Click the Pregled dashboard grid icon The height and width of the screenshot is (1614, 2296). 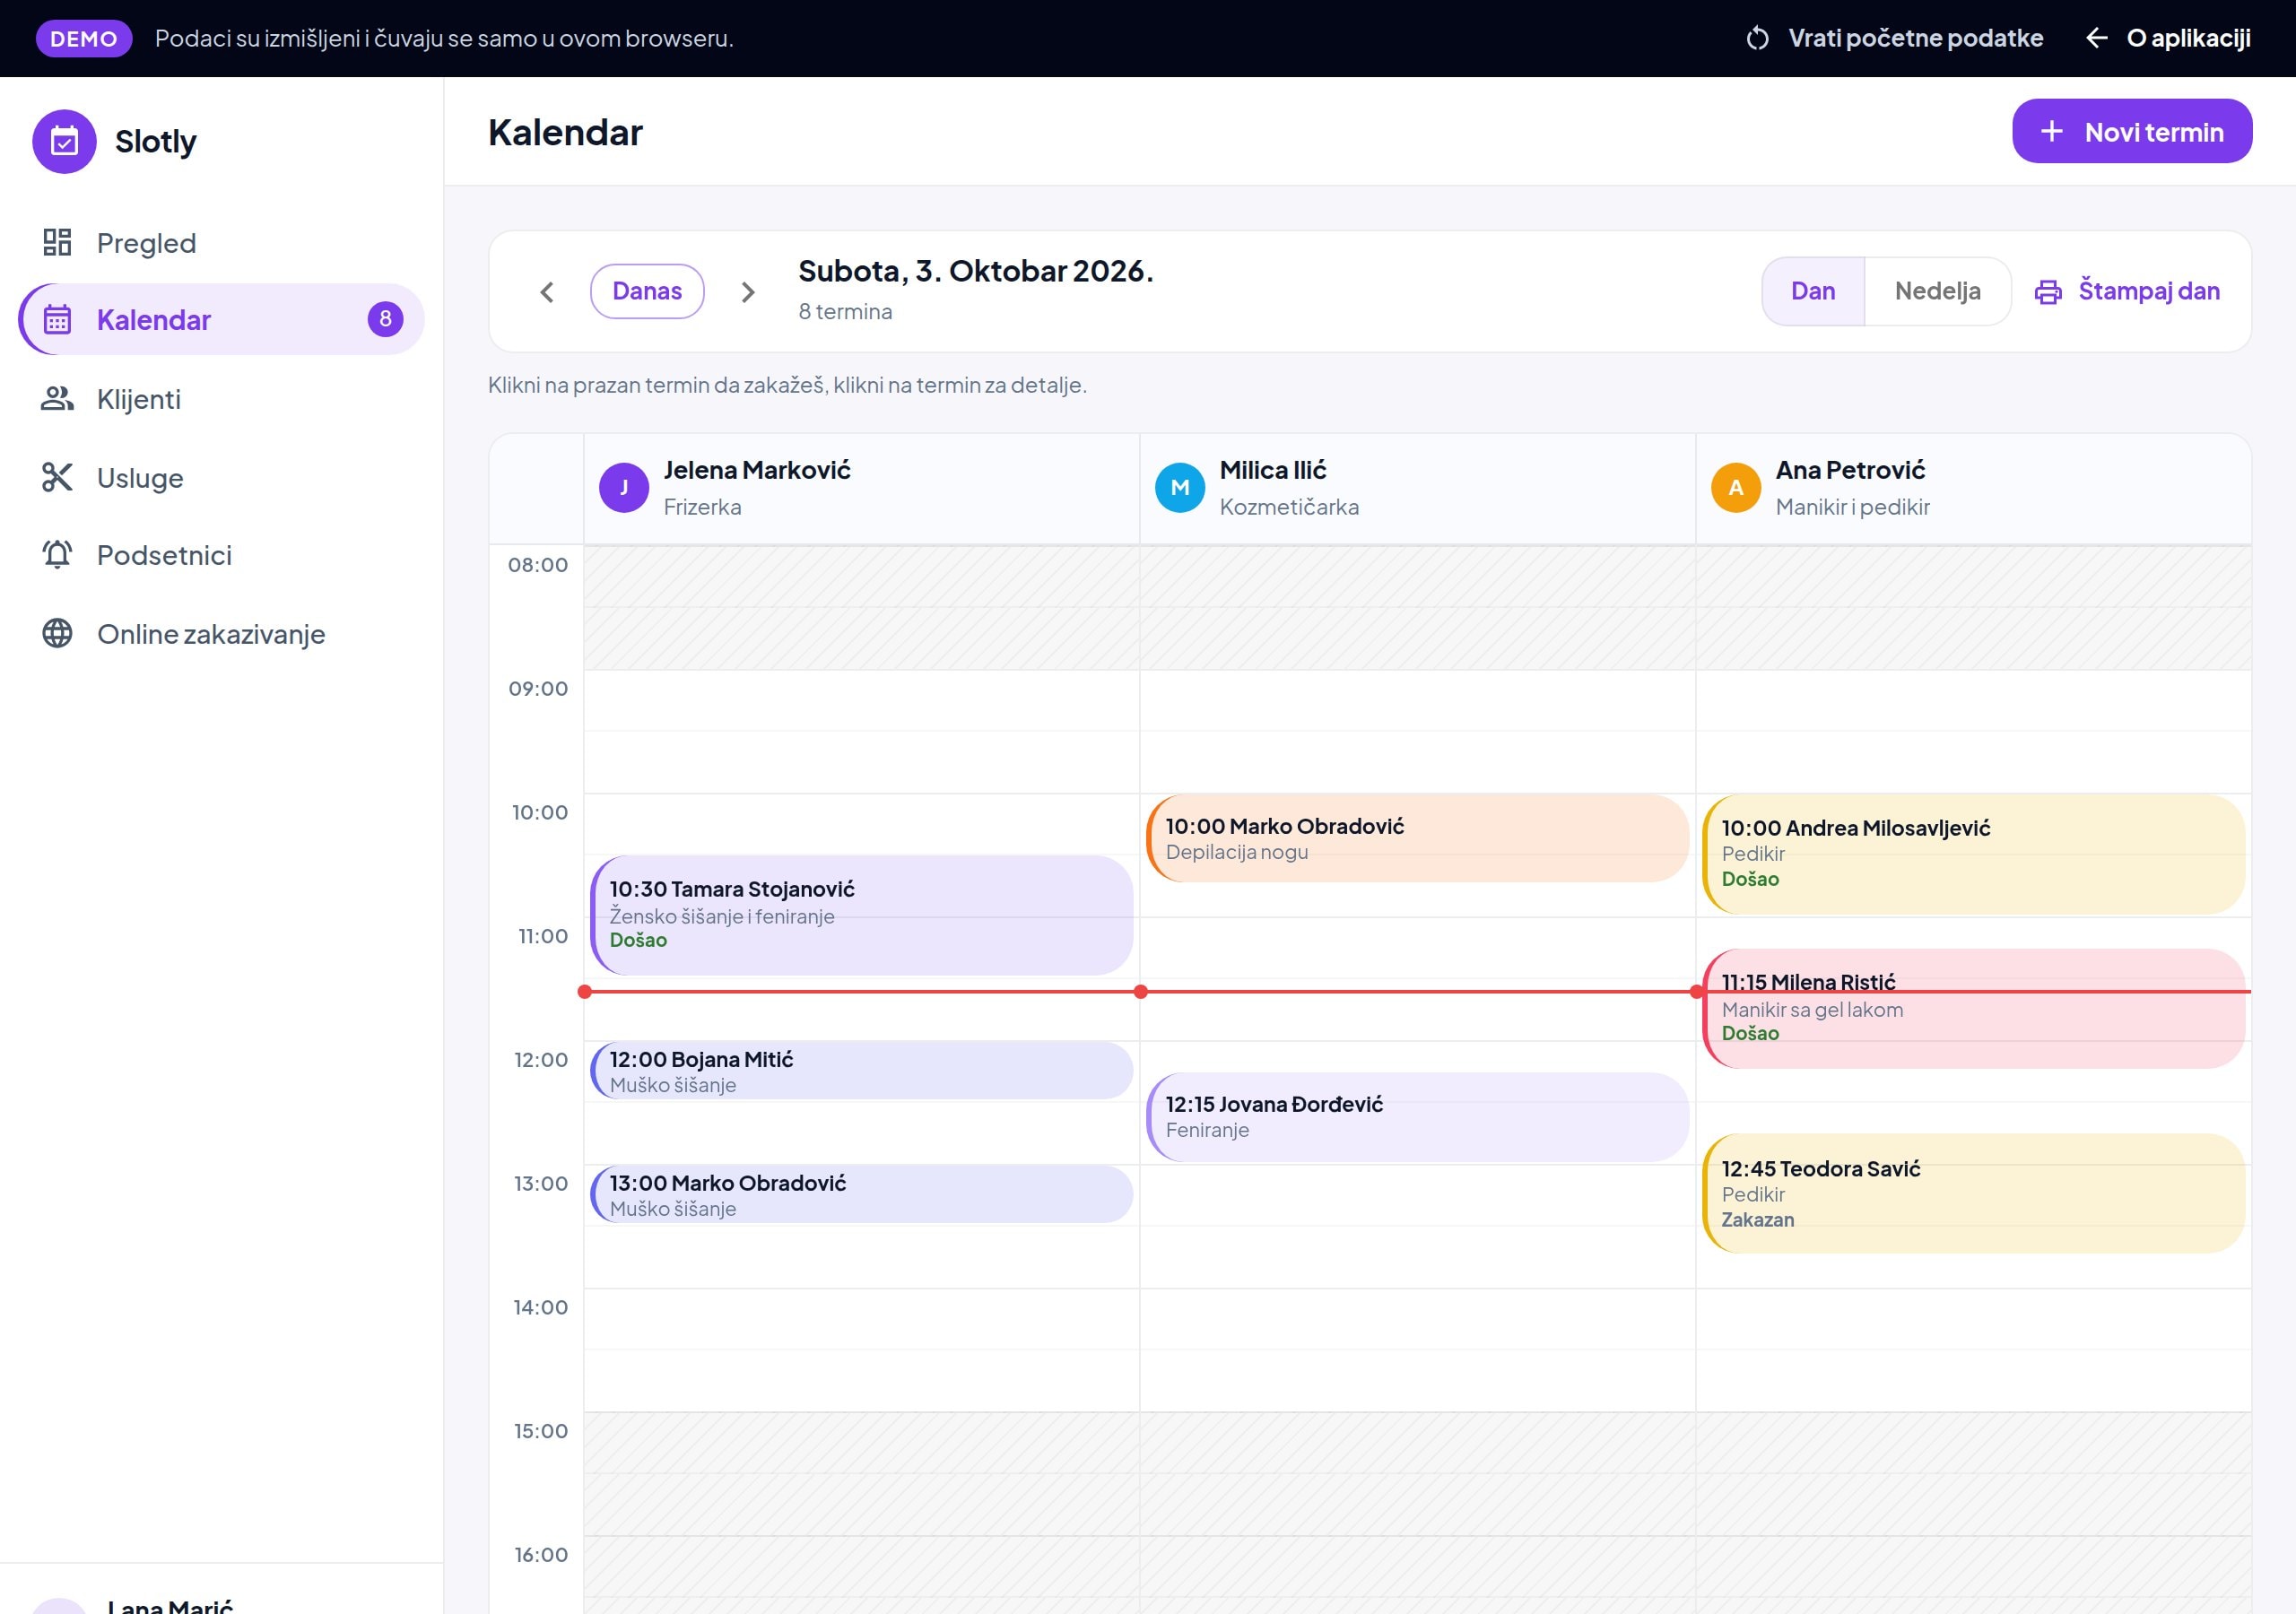coord(57,242)
